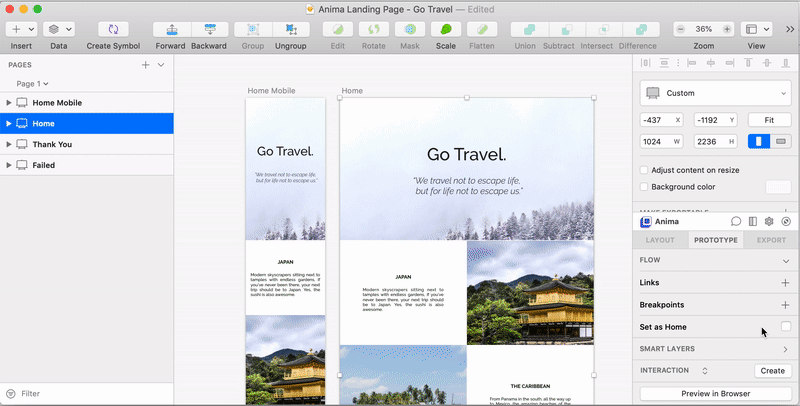The width and height of the screenshot is (800, 406).
Task: Click the Create Symbol toolbar icon
Action: (113, 30)
